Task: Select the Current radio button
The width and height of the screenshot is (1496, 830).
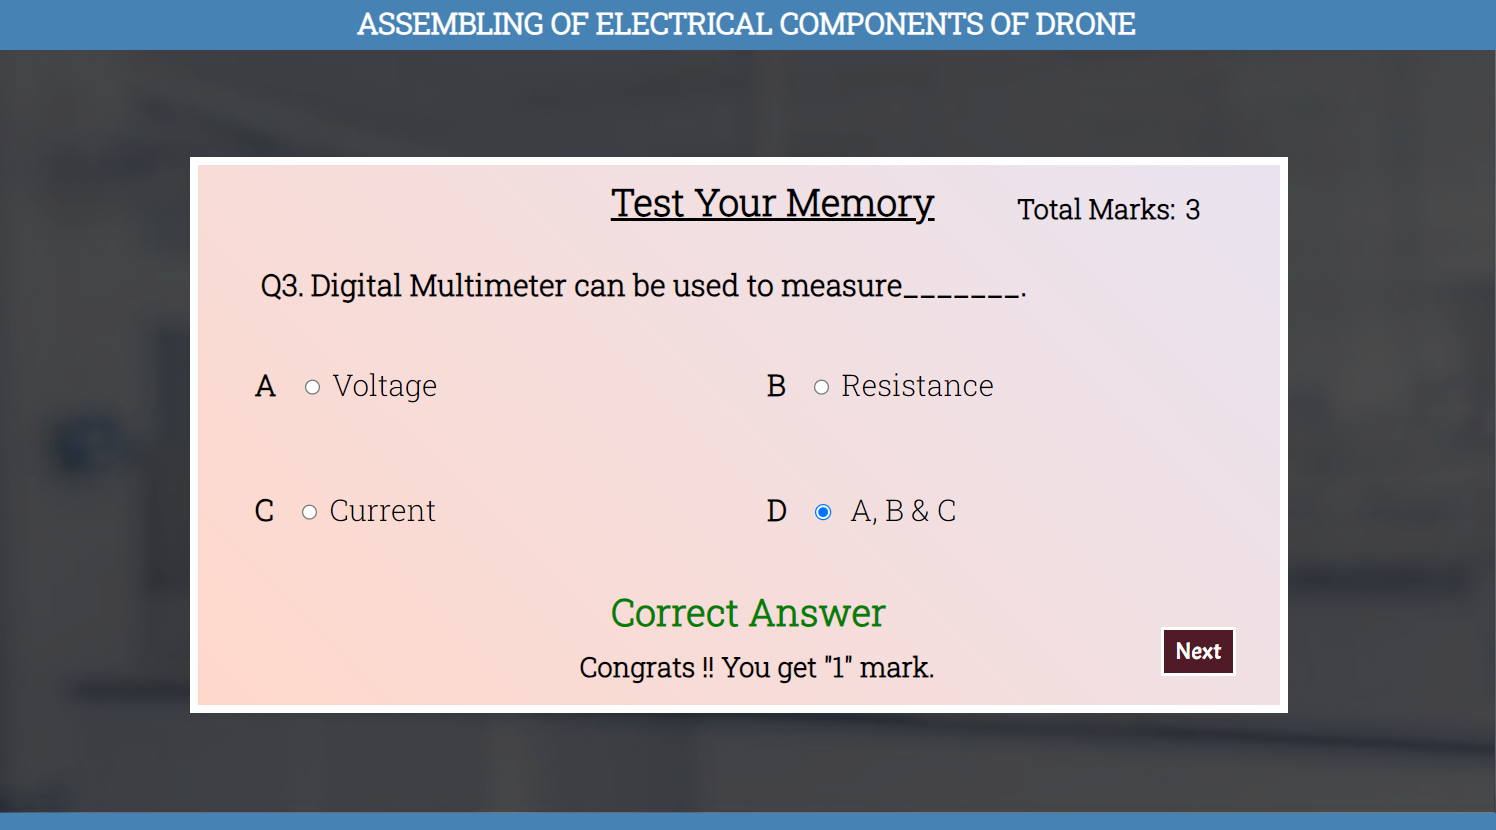Action: click(x=310, y=512)
